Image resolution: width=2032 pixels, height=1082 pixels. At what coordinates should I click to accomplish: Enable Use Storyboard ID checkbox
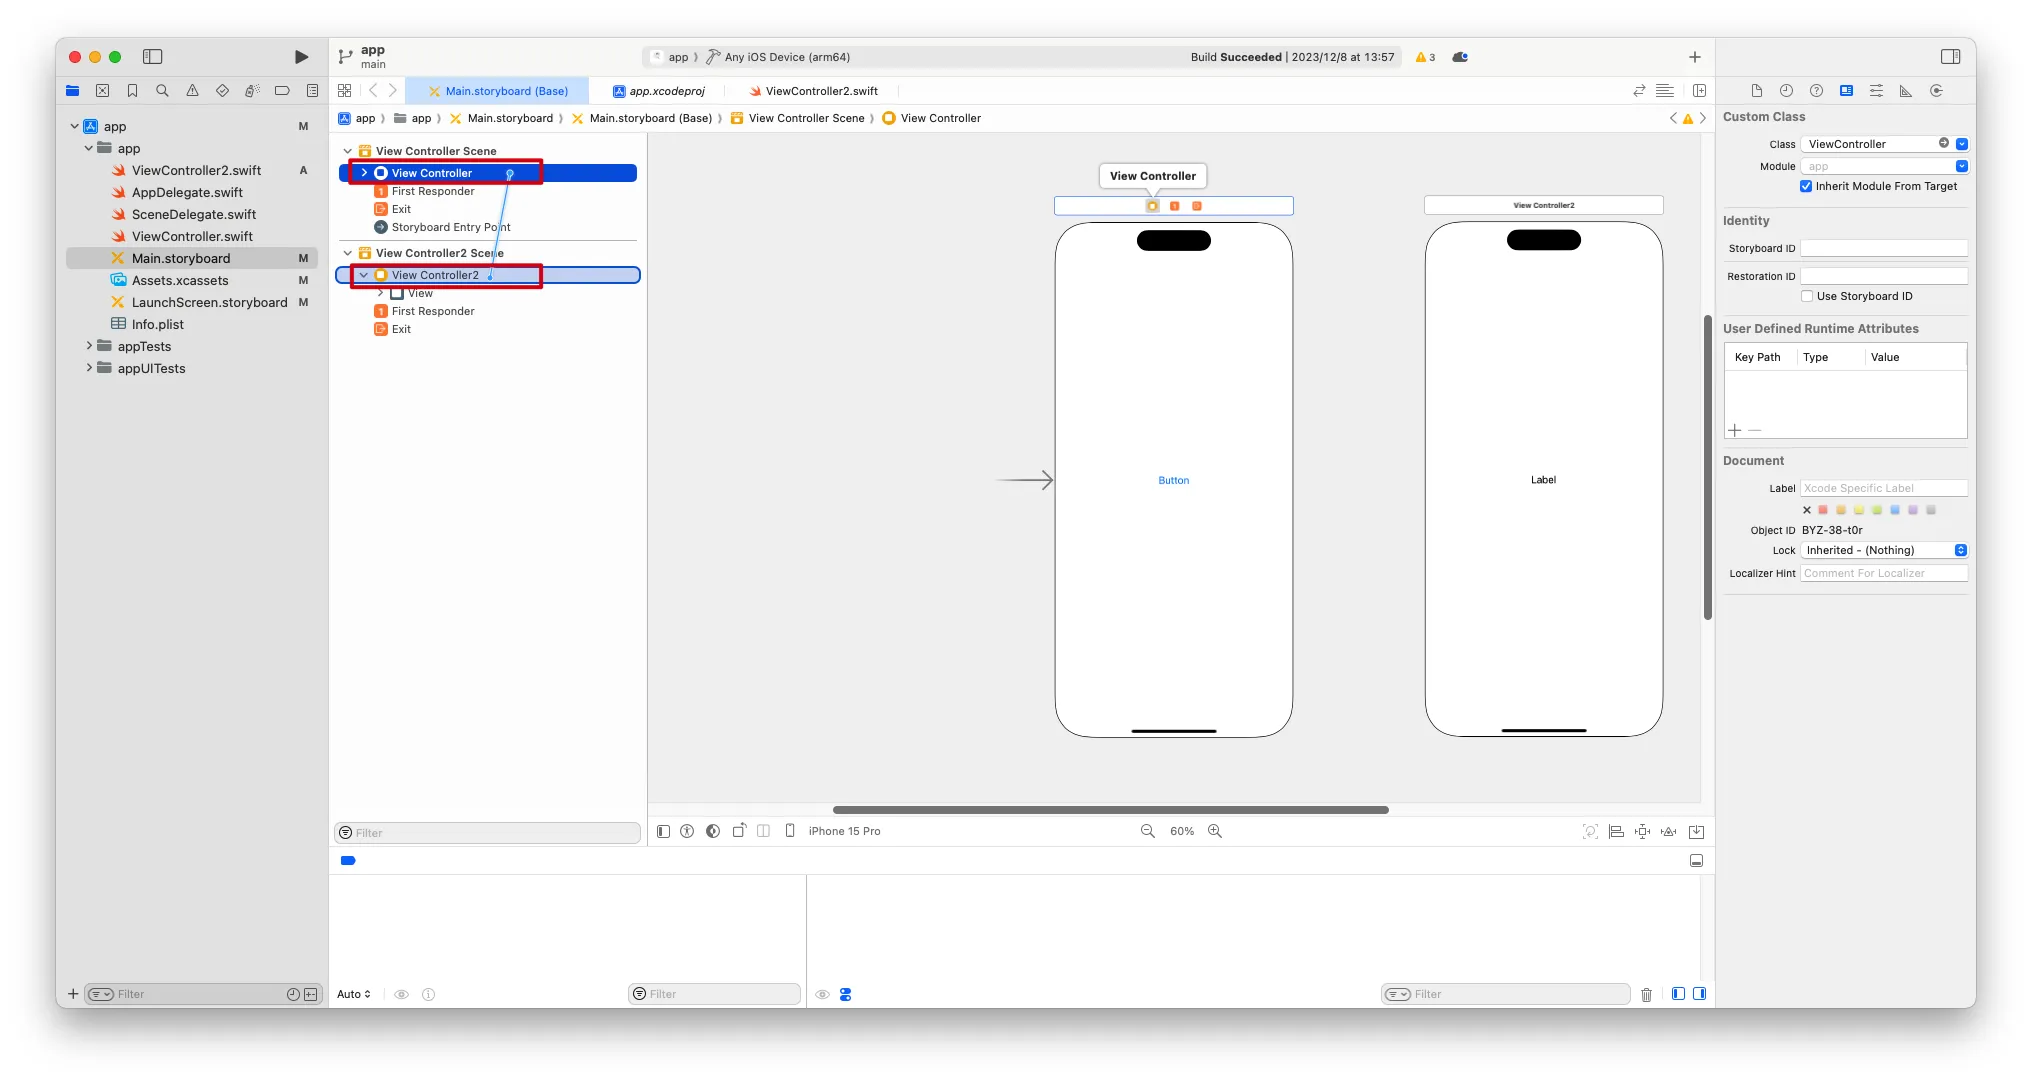tap(1807, 296)
